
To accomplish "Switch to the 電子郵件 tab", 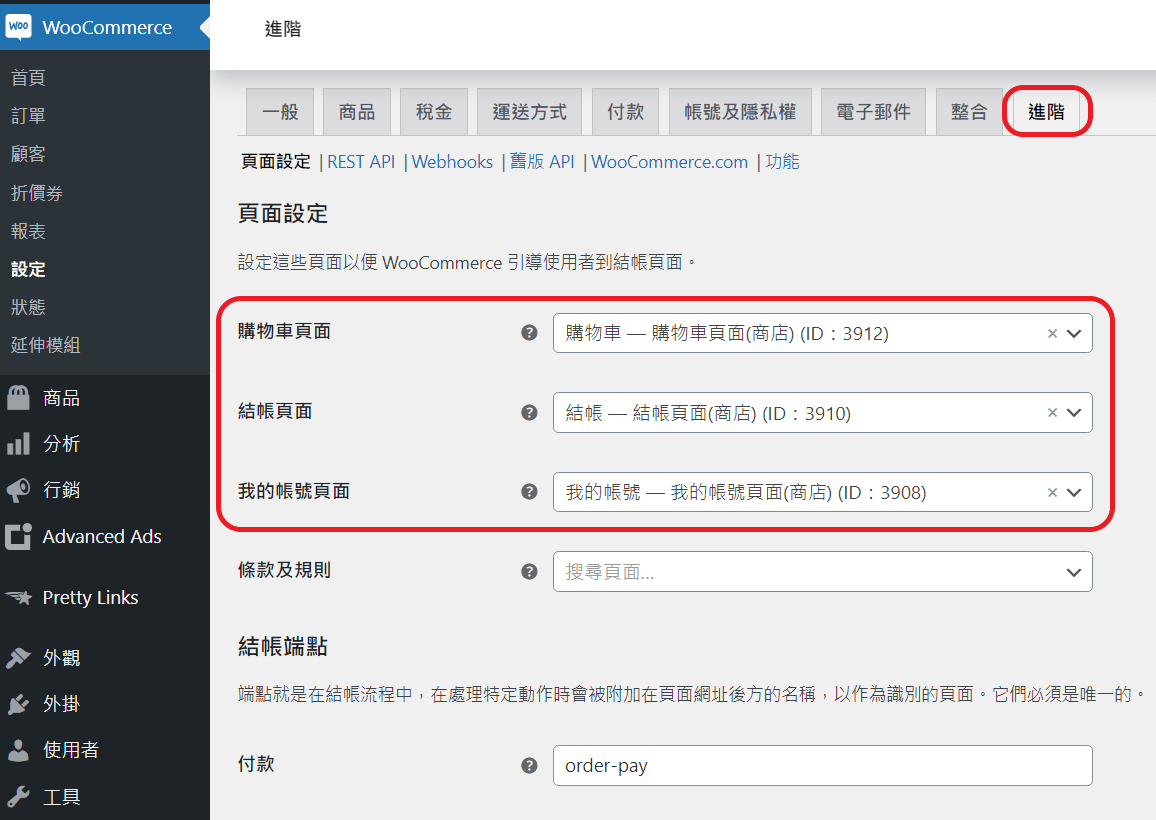I will pos(874,112).
